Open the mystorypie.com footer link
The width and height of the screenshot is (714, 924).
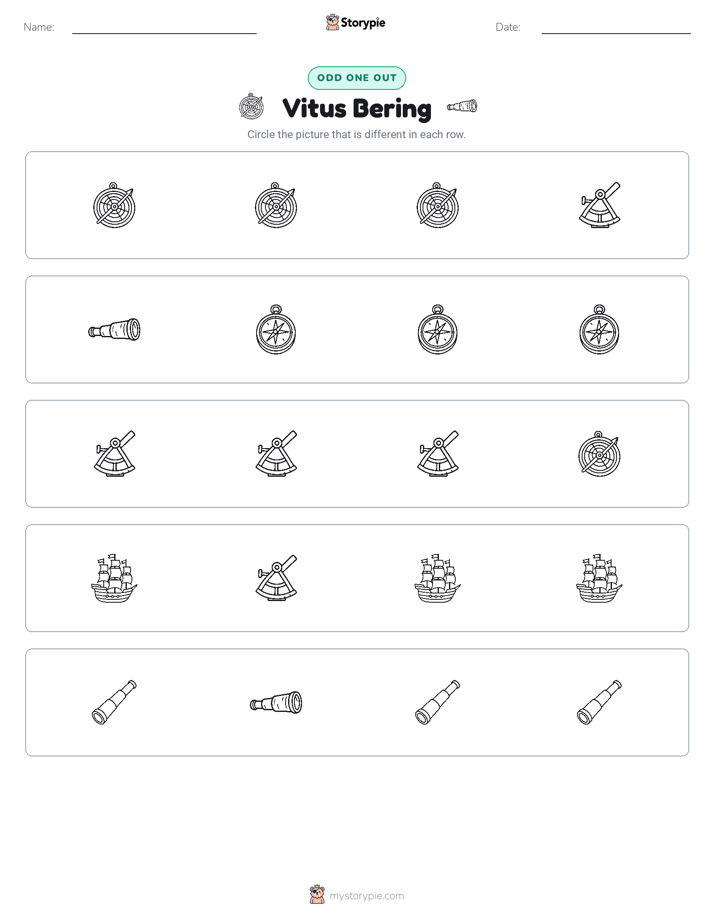[x=357, y=896]
